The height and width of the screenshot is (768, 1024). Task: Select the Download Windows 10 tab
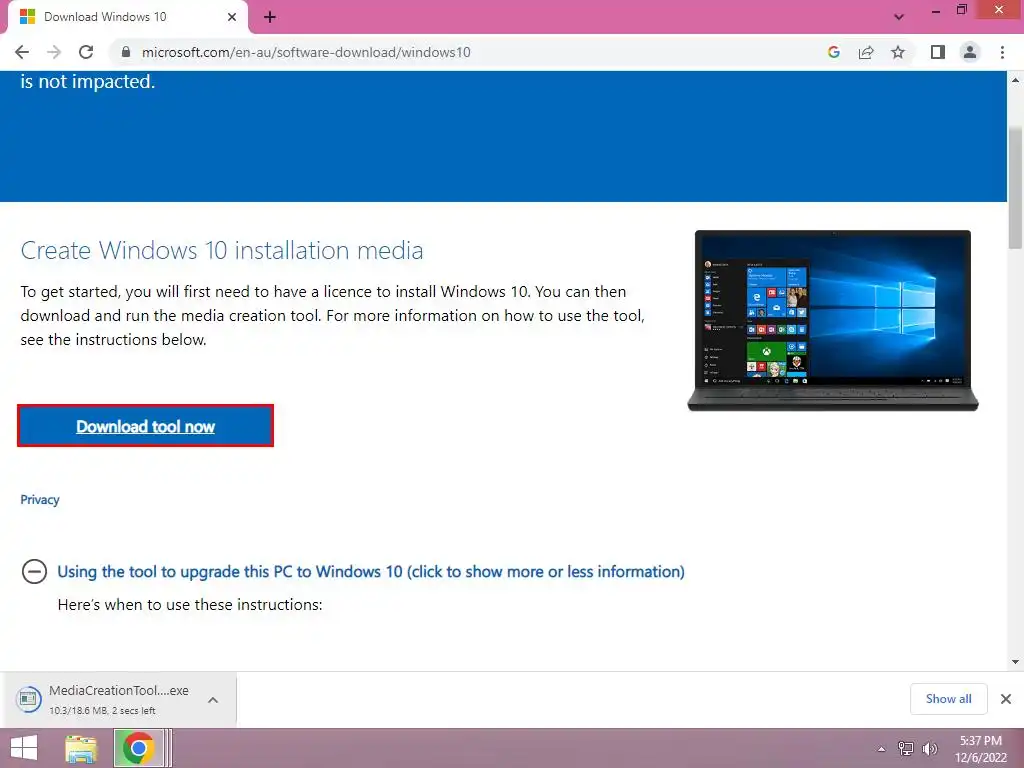click(x=127, y=17)
